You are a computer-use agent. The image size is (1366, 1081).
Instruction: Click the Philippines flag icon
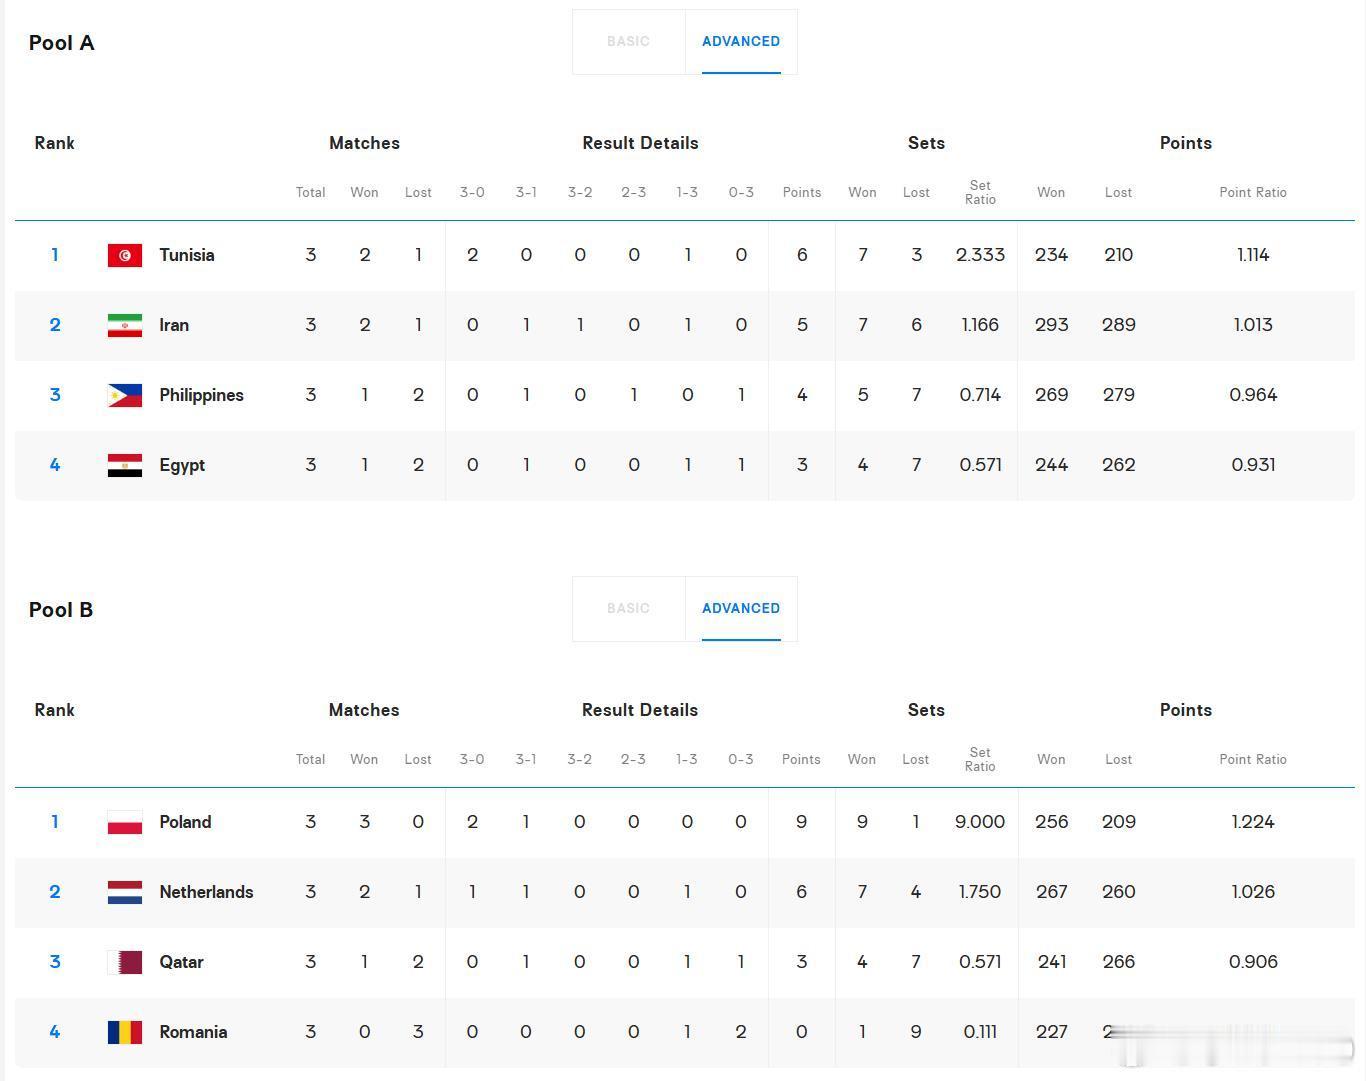(x=125, y=395)
